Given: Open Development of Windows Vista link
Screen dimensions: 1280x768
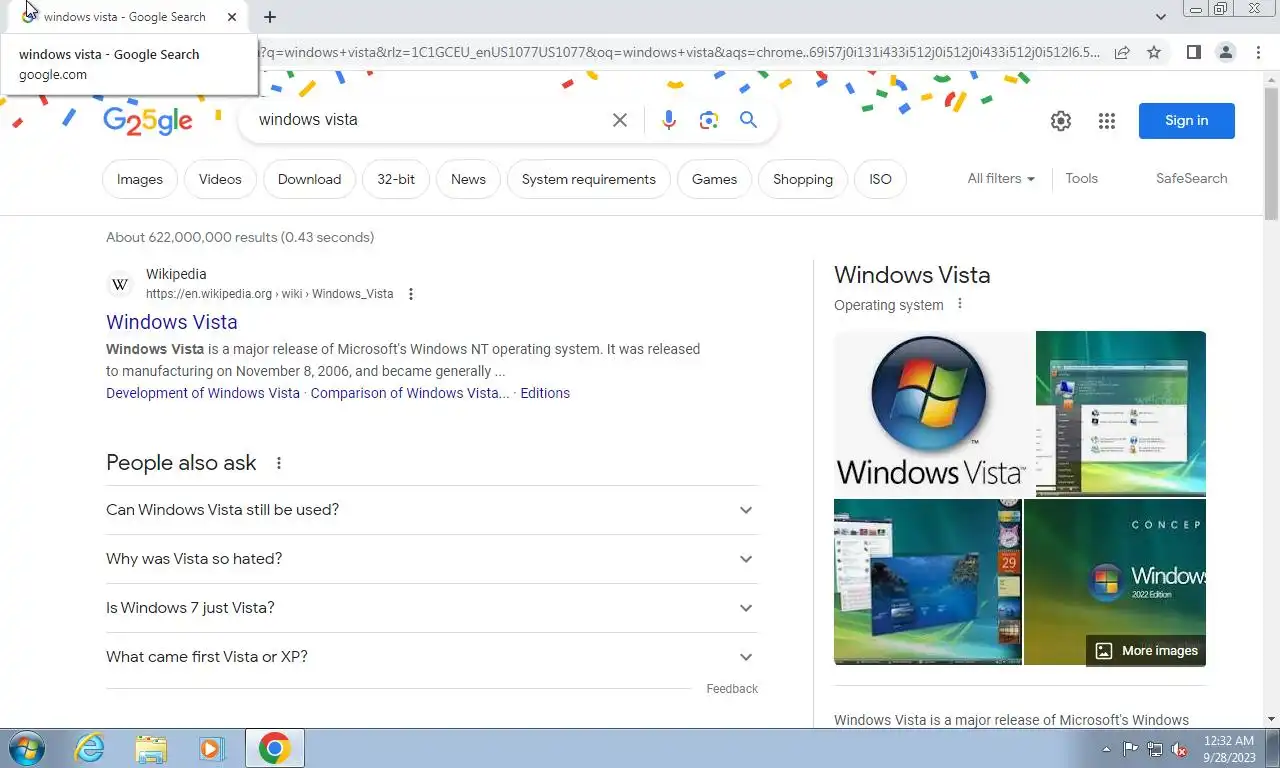Looking at the screenshot, I should click(x=203, y=393).
